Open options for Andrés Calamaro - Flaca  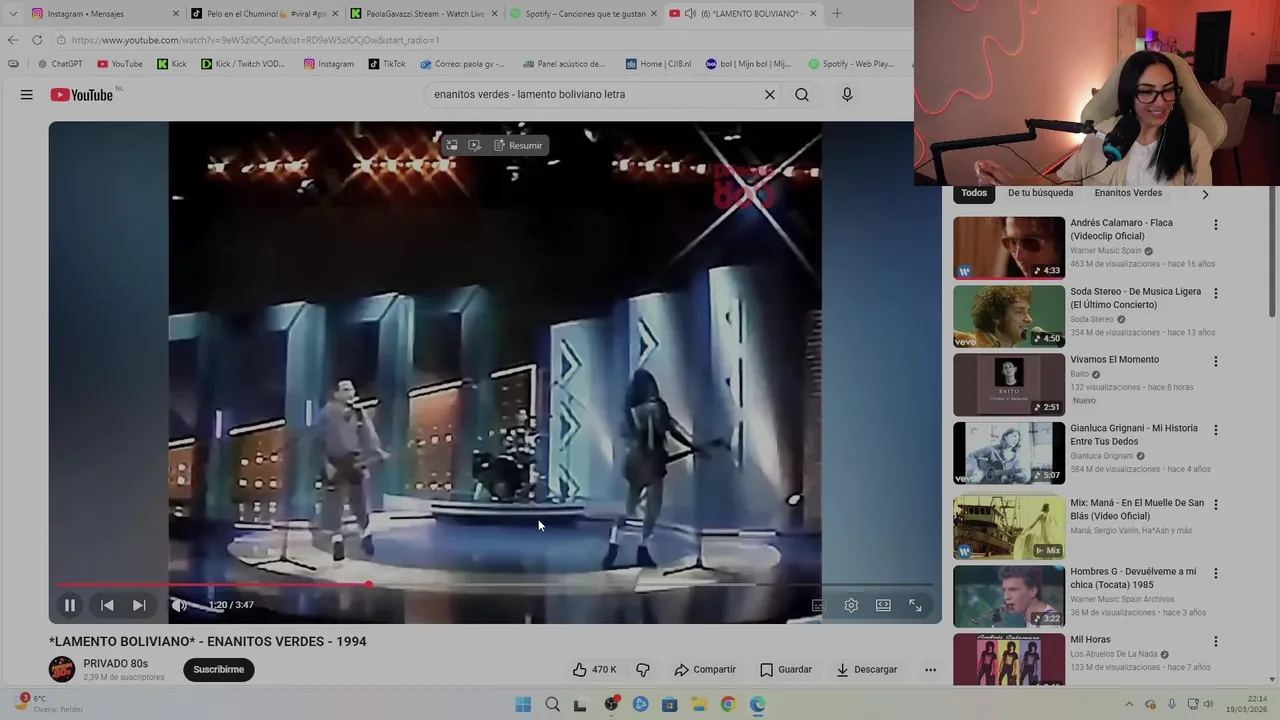(x=1216, y=225)
